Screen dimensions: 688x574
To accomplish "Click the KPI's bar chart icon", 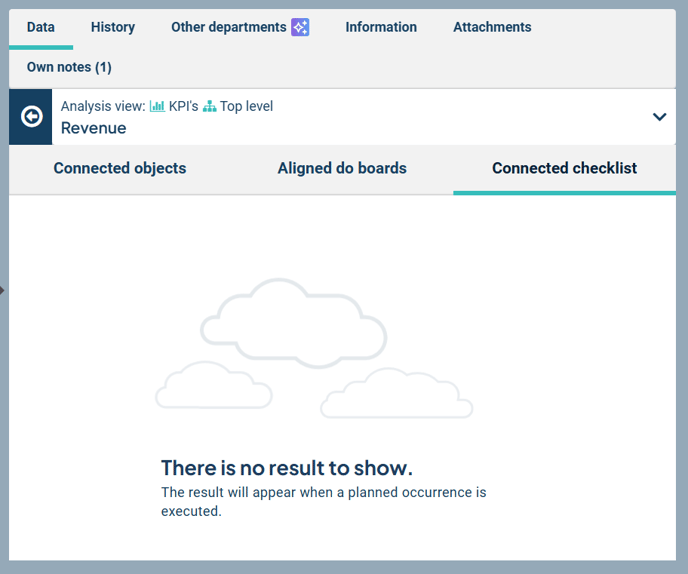I will [157, 106].
